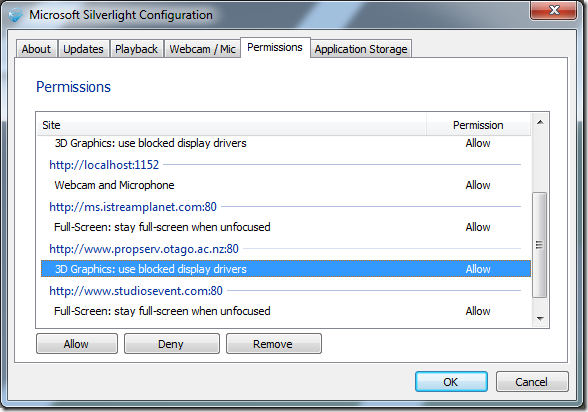Open the Updates tab
This screenshot has width=588, height=412.
click(x=84, y=49)
